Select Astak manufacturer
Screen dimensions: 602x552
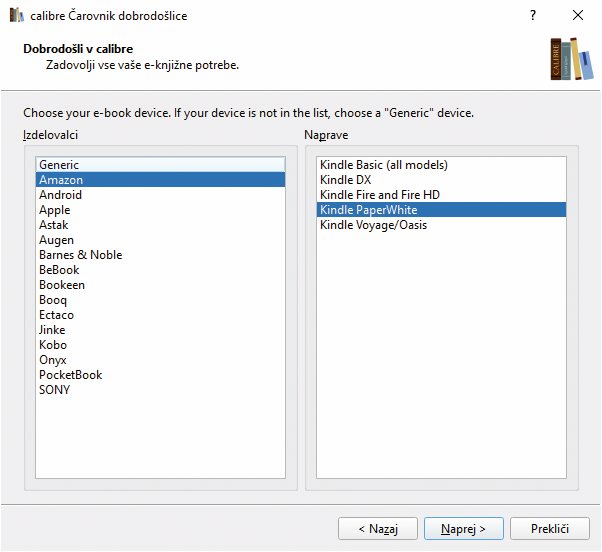point(160,225)
